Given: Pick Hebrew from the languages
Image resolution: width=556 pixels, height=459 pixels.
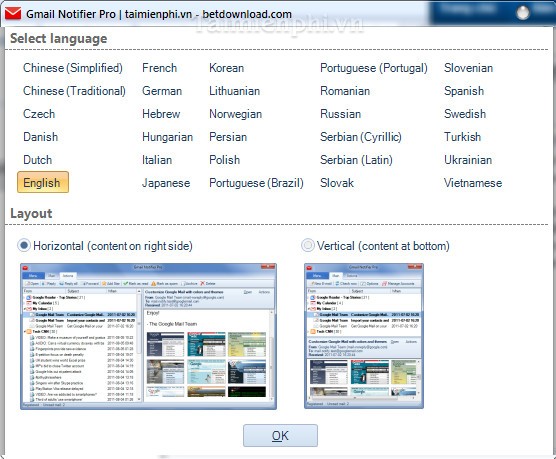Looking at the screenshot, I should (x=161, y=114).
